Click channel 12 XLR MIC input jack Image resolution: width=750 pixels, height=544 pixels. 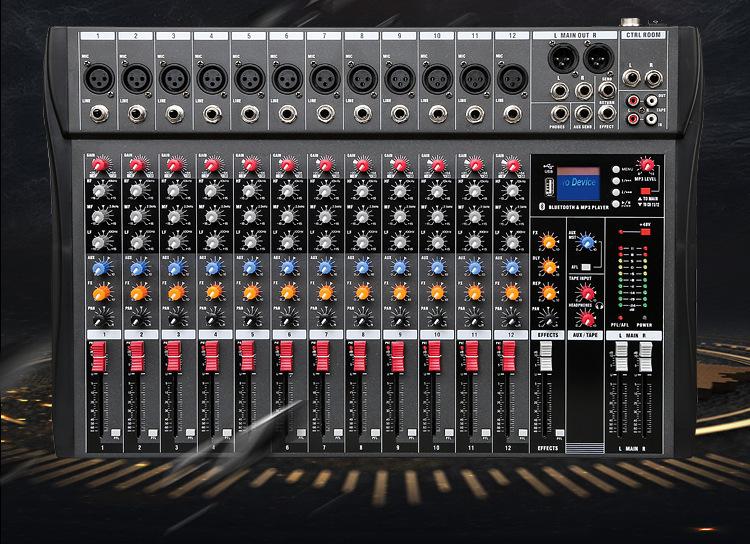click(x=513, y=76)
